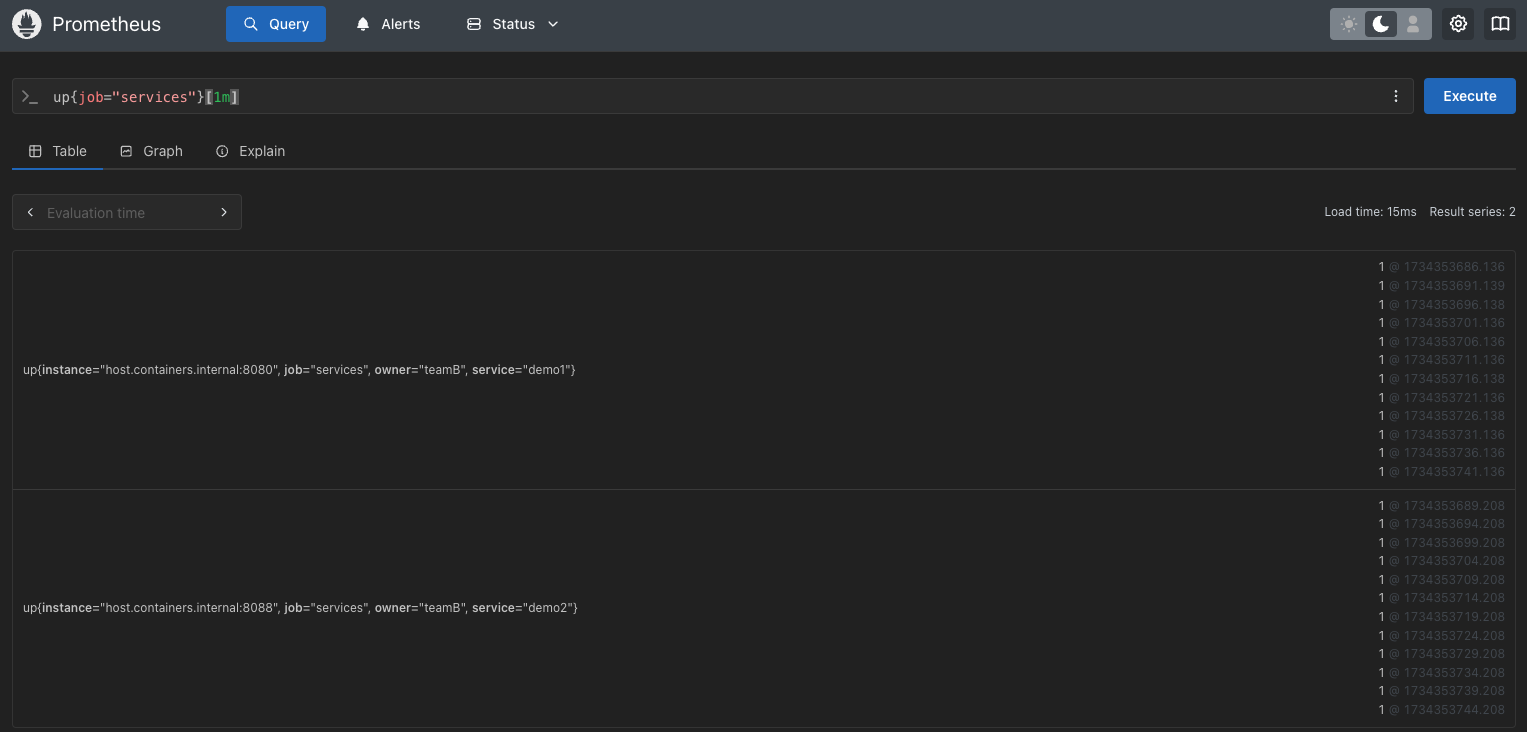The width and height of the screenshot is (1527, 732).
Task: Open settings gear icon
Action: point(1459,24)
